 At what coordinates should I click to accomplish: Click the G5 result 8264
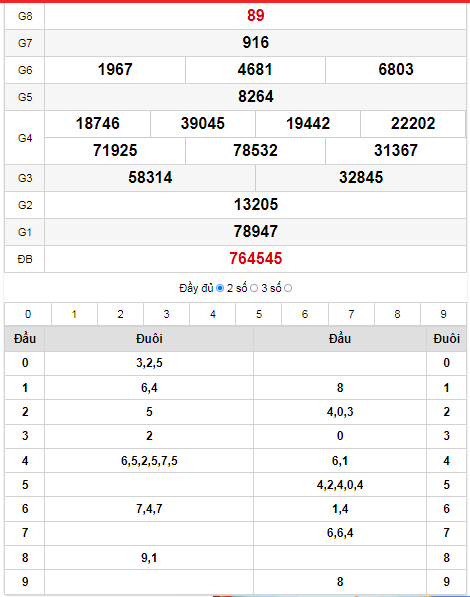256,97
